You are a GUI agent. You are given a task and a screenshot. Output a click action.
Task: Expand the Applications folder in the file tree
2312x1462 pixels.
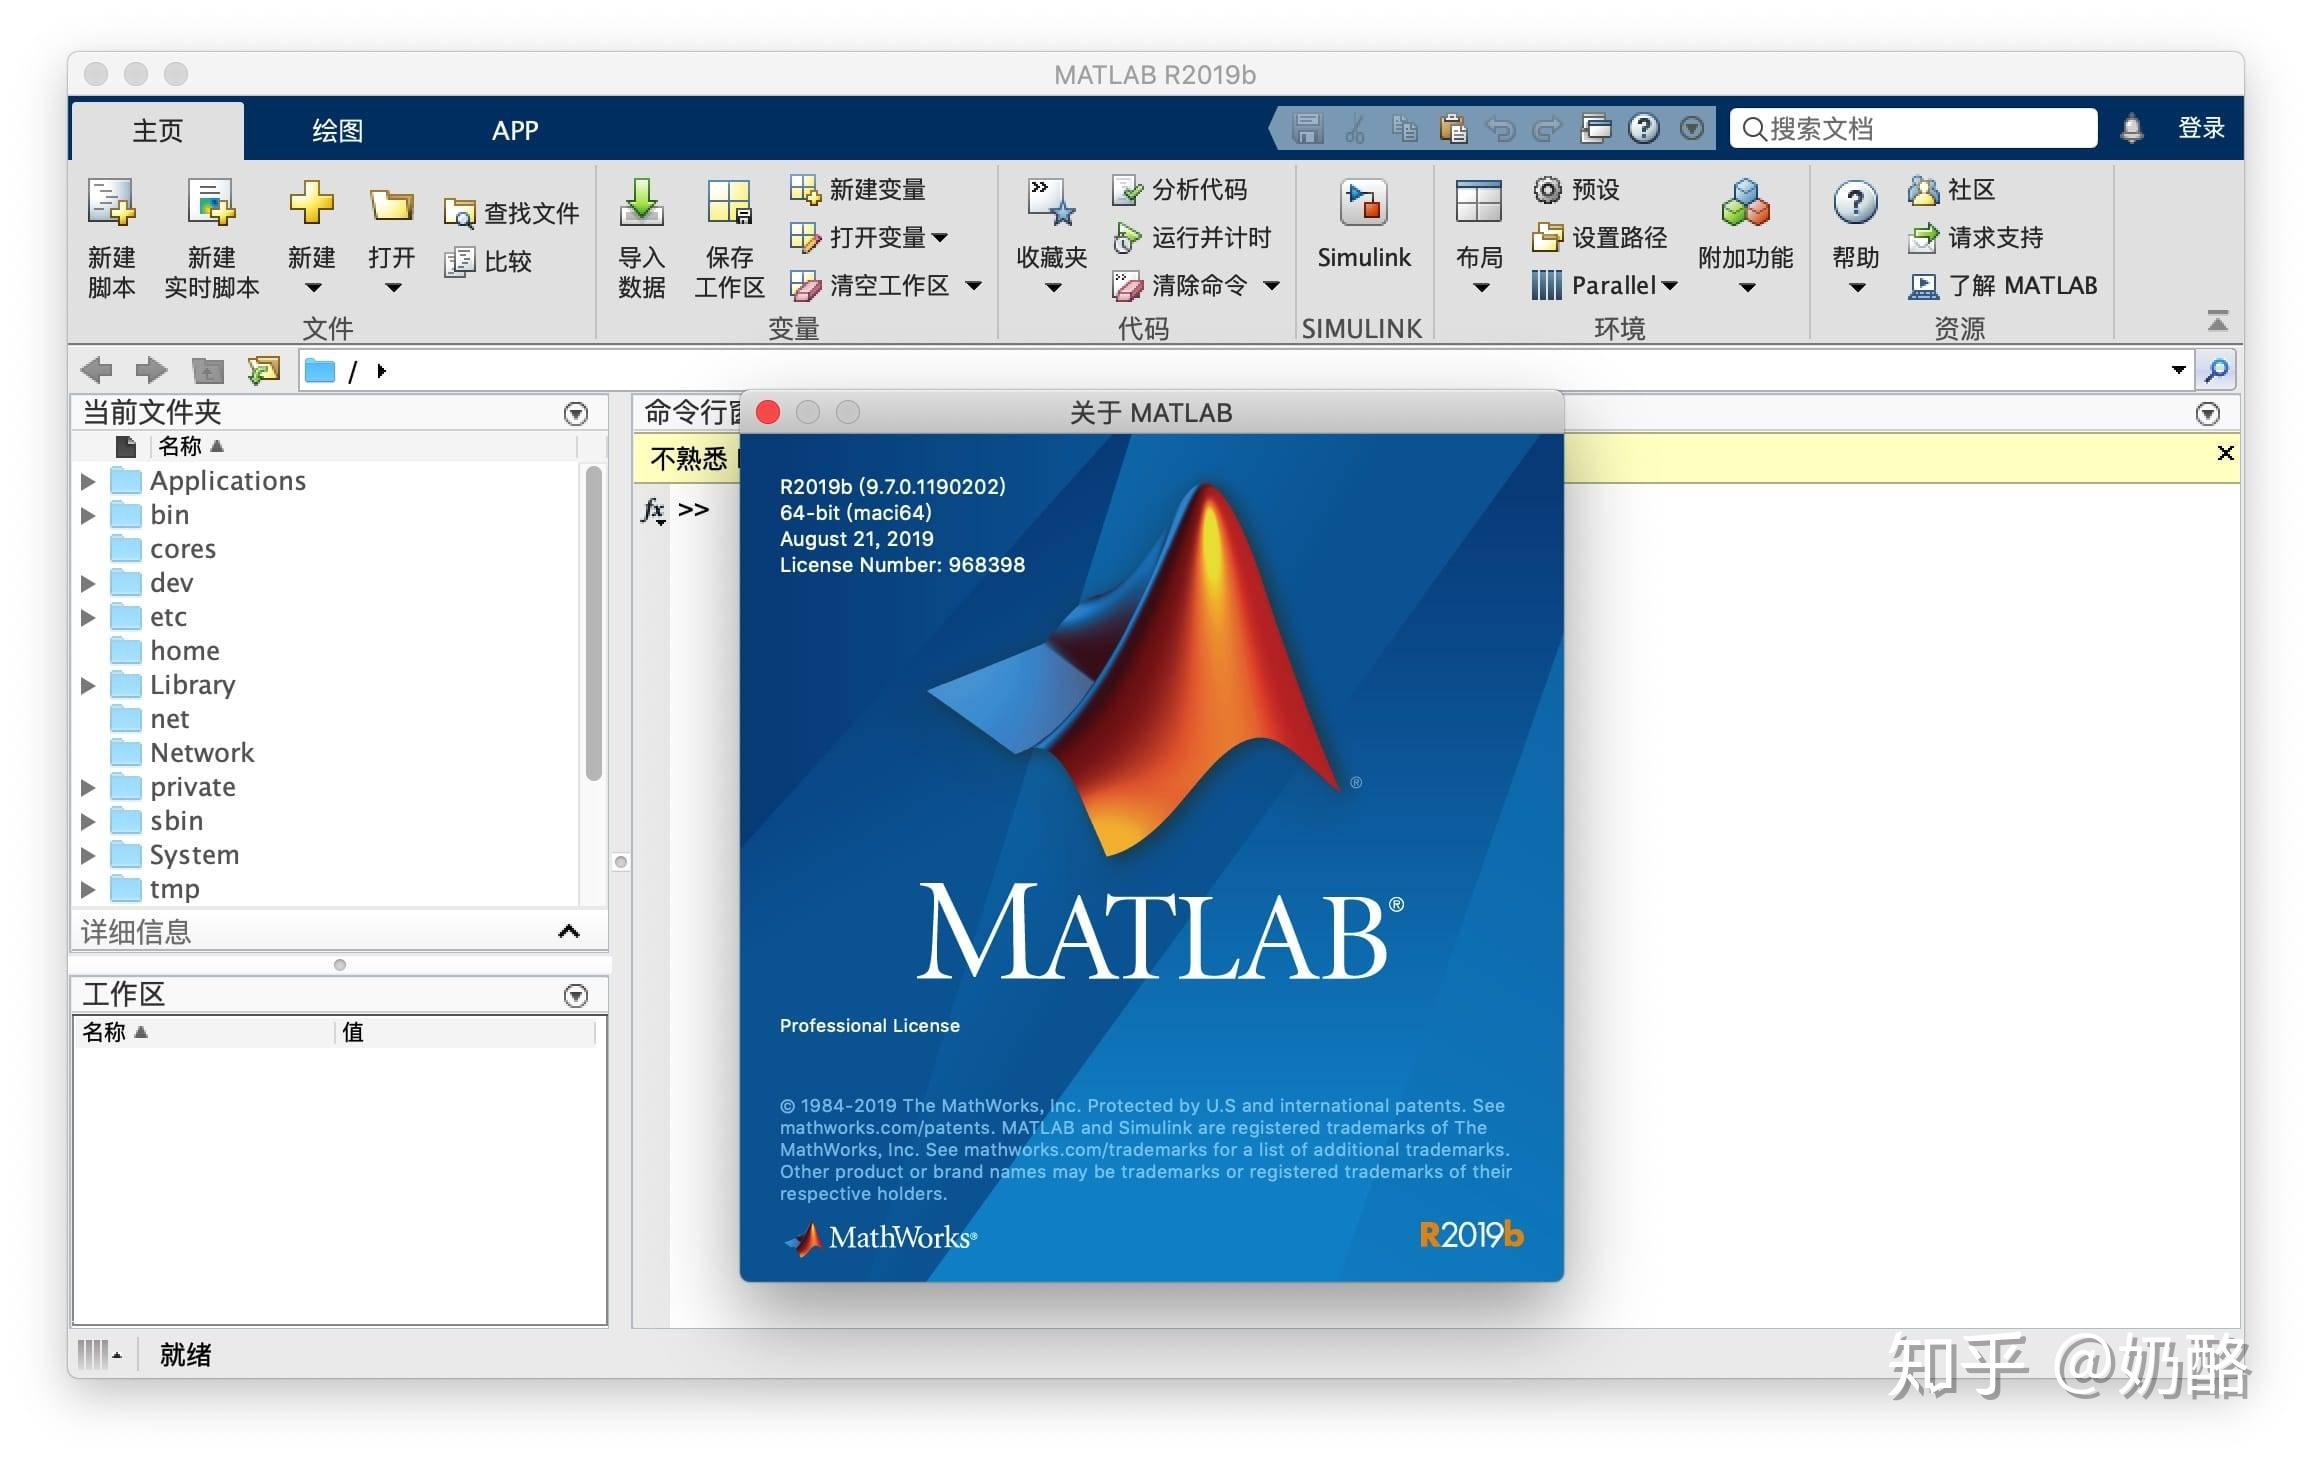pos(88,480)
